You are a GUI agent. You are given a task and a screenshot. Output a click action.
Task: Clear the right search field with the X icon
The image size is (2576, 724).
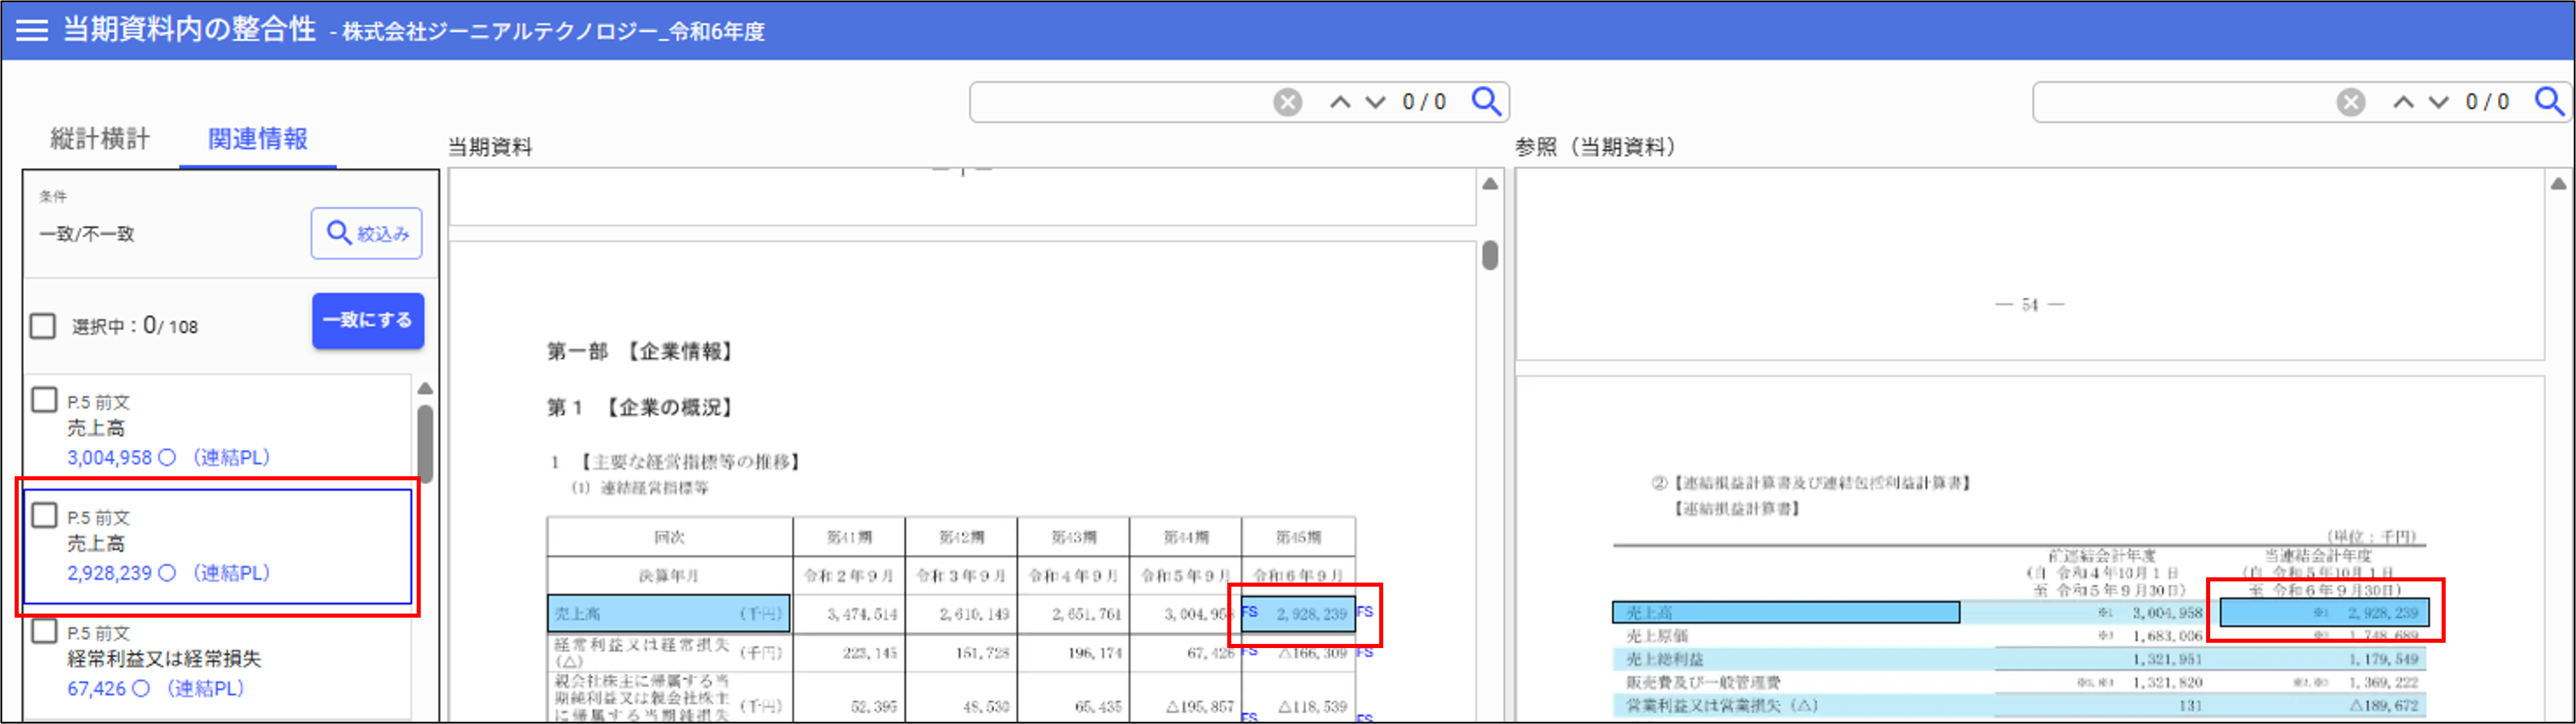[x=2350, y=102]
